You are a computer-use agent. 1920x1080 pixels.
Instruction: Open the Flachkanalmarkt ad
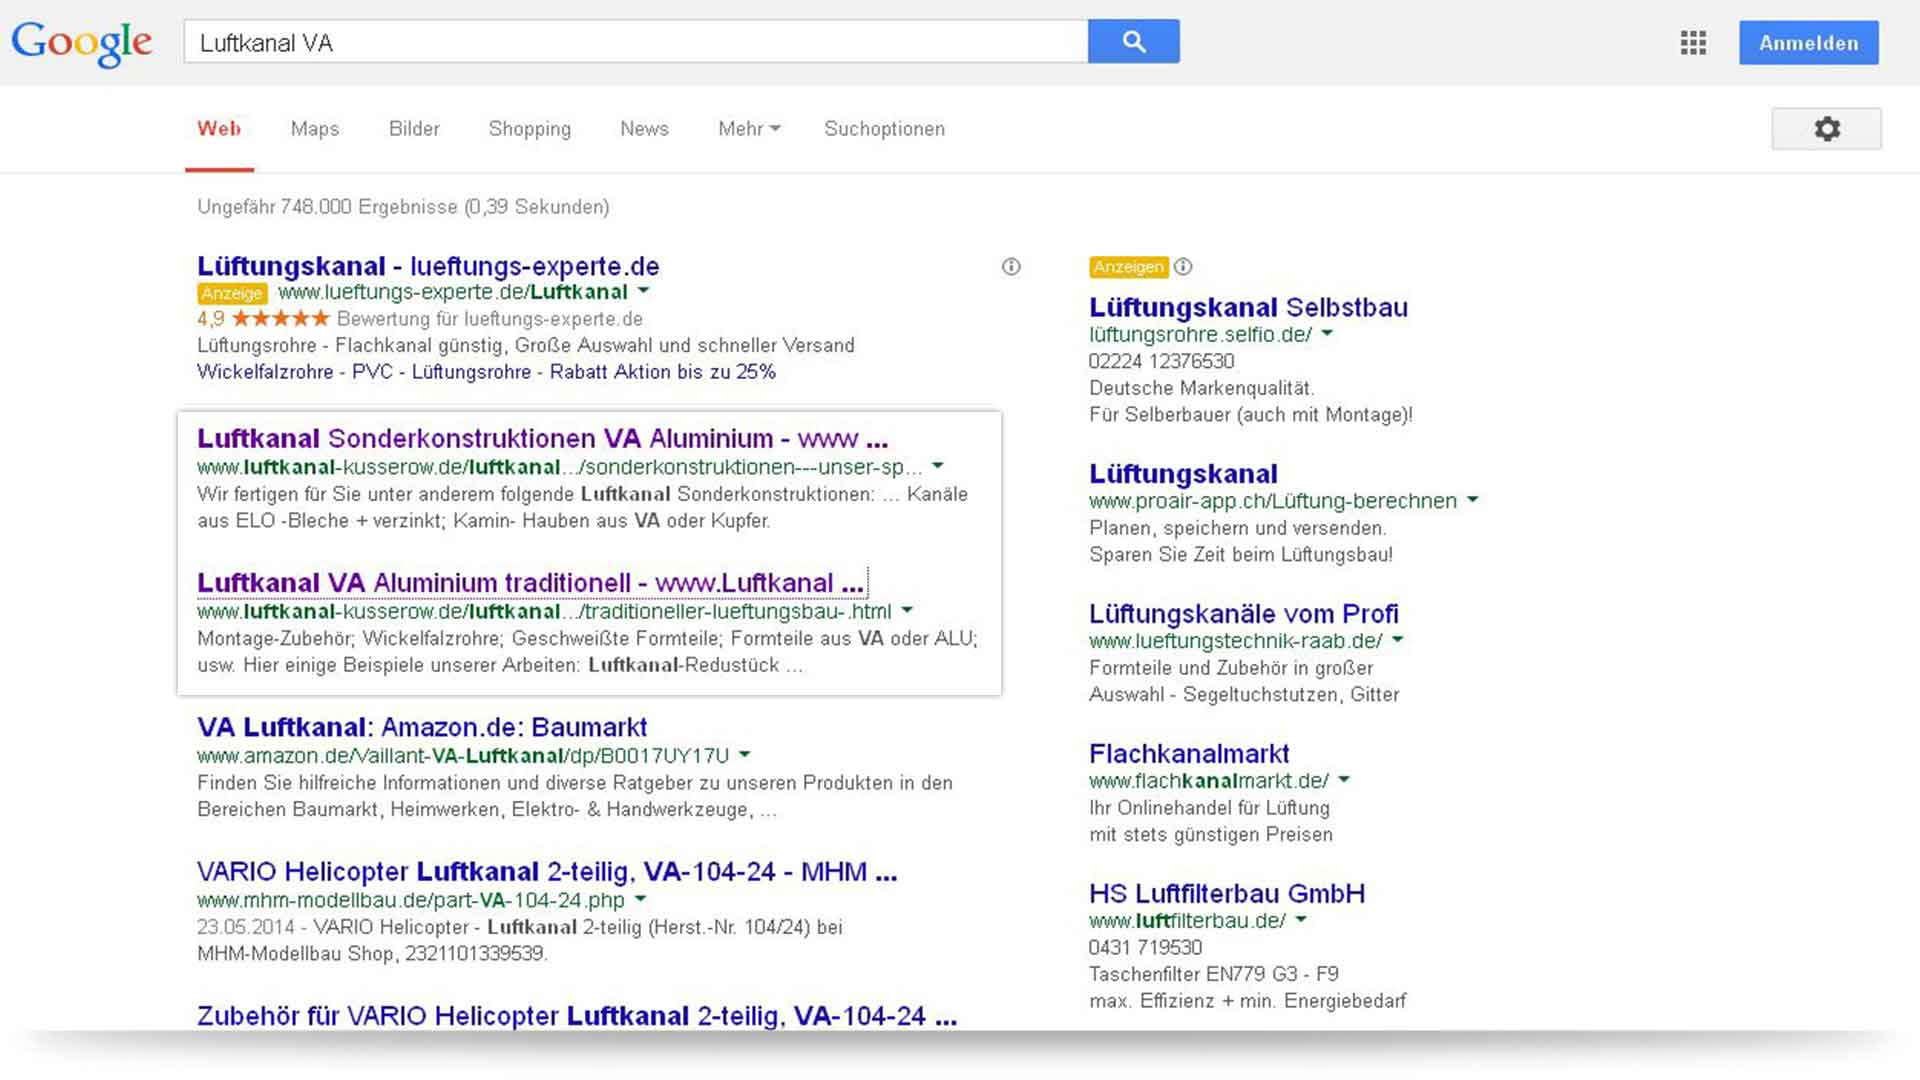pyautogui.click(x=1189, y=754)
